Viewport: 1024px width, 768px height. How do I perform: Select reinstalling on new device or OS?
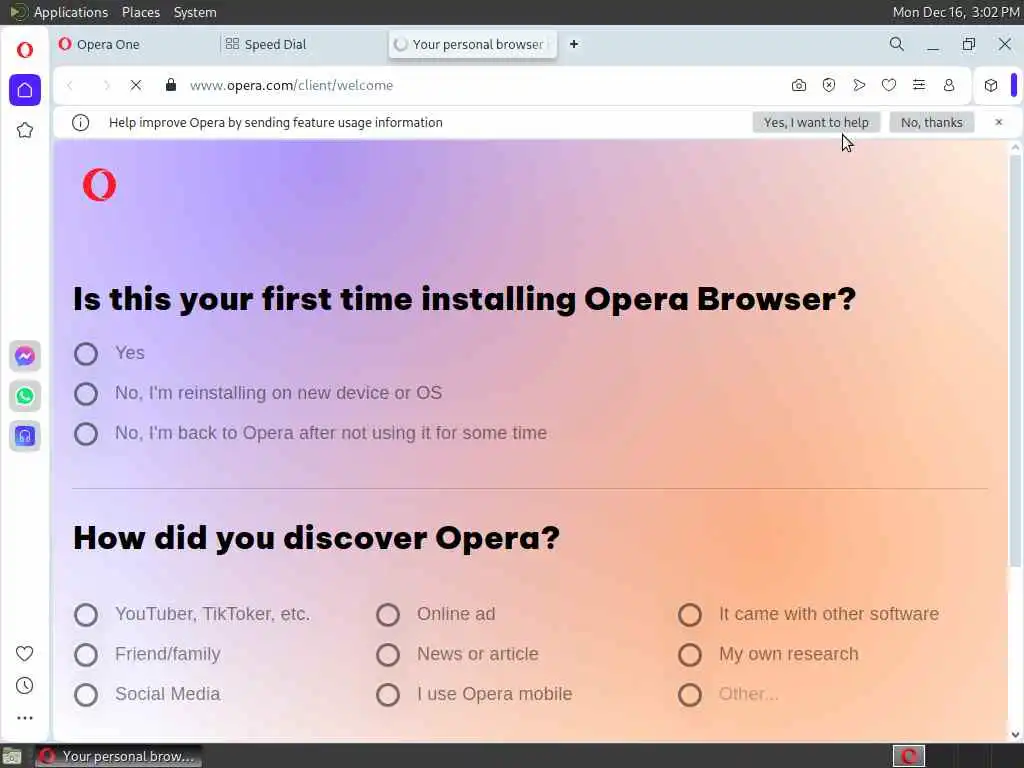[x=86, y=394]
